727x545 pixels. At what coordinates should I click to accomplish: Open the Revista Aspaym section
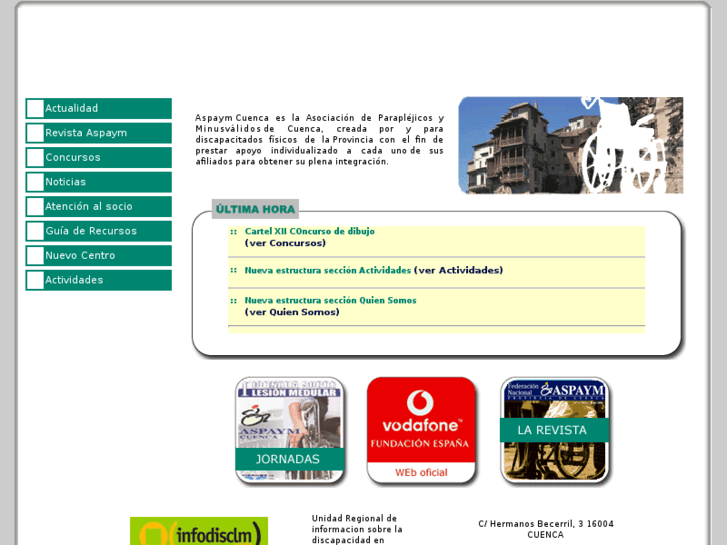point(98,133)
